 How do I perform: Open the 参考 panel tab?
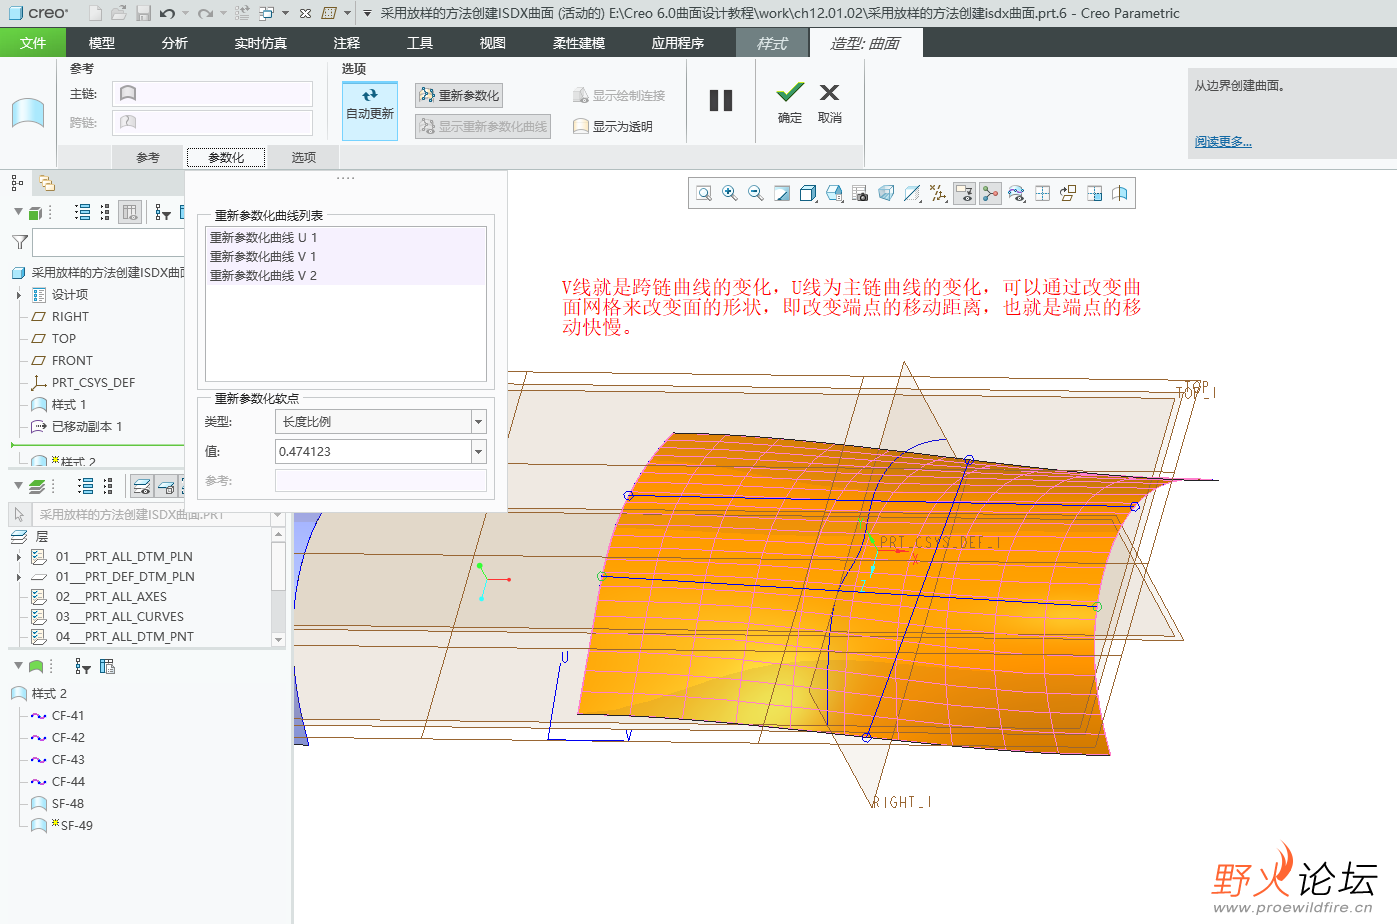coord(148,157)
